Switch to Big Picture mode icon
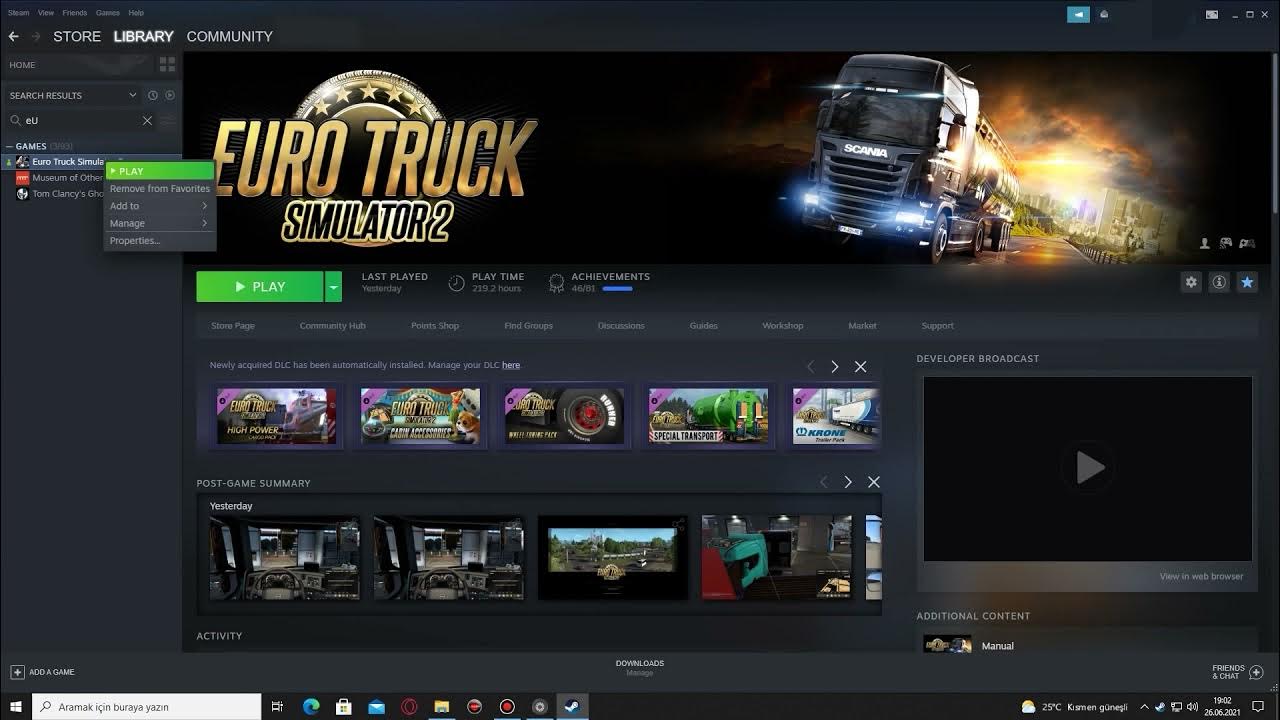 point(1212,14)
